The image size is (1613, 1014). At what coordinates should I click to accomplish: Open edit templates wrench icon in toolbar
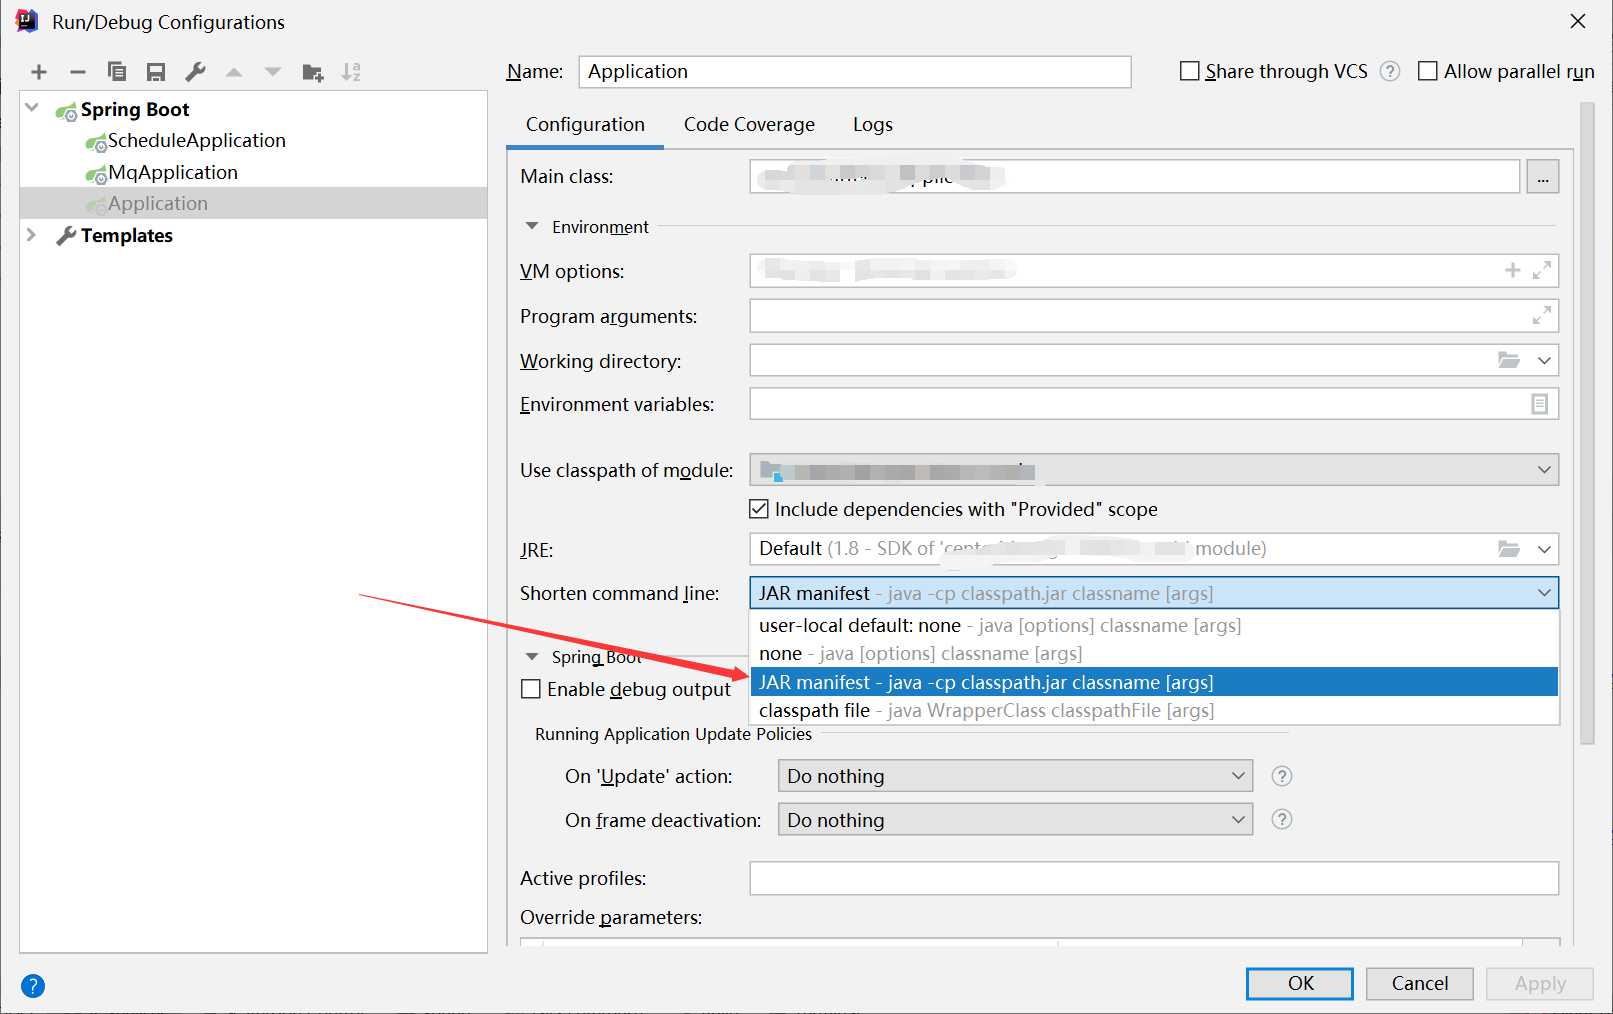[x=195, y=72]
